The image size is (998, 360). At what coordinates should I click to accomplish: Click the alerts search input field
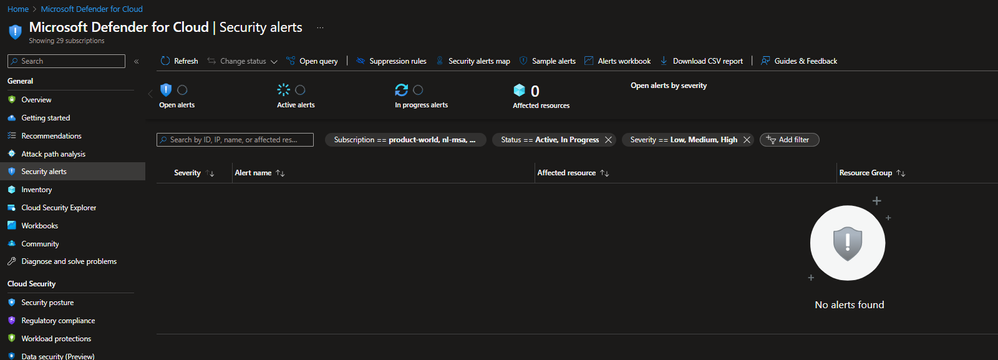point(235,140)
